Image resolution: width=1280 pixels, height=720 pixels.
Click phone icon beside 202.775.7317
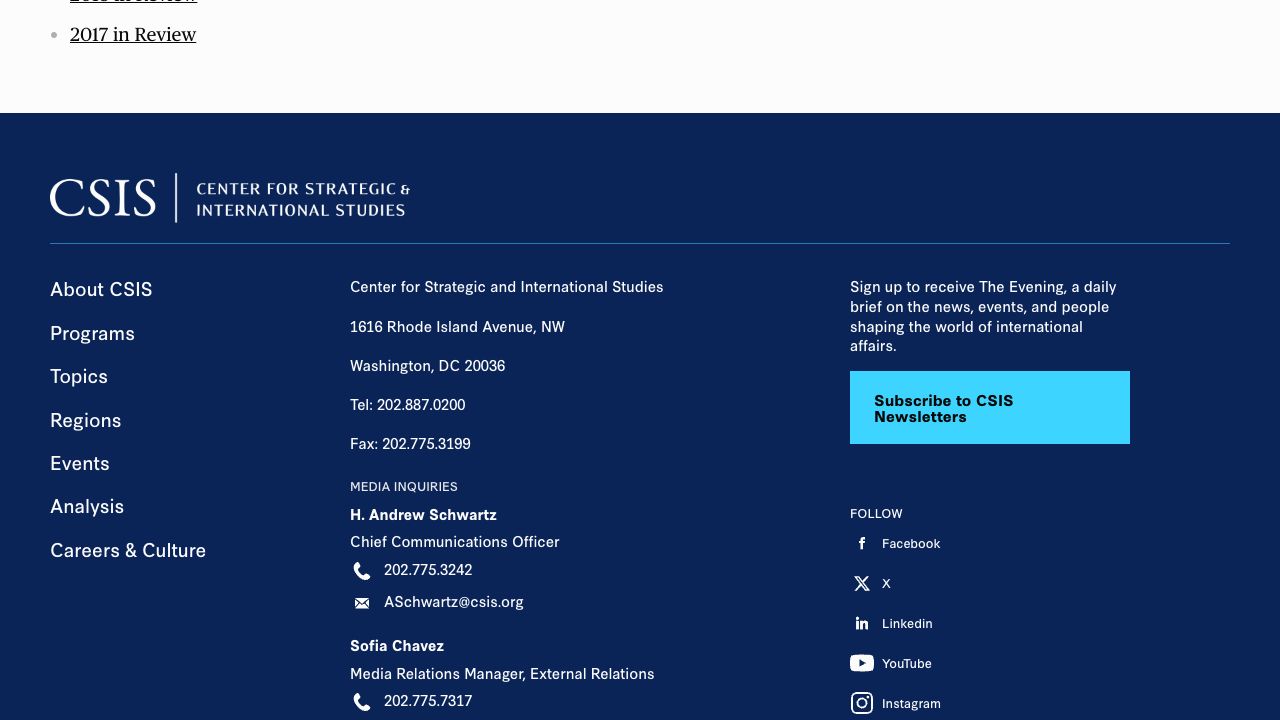(x=362, y=702)
